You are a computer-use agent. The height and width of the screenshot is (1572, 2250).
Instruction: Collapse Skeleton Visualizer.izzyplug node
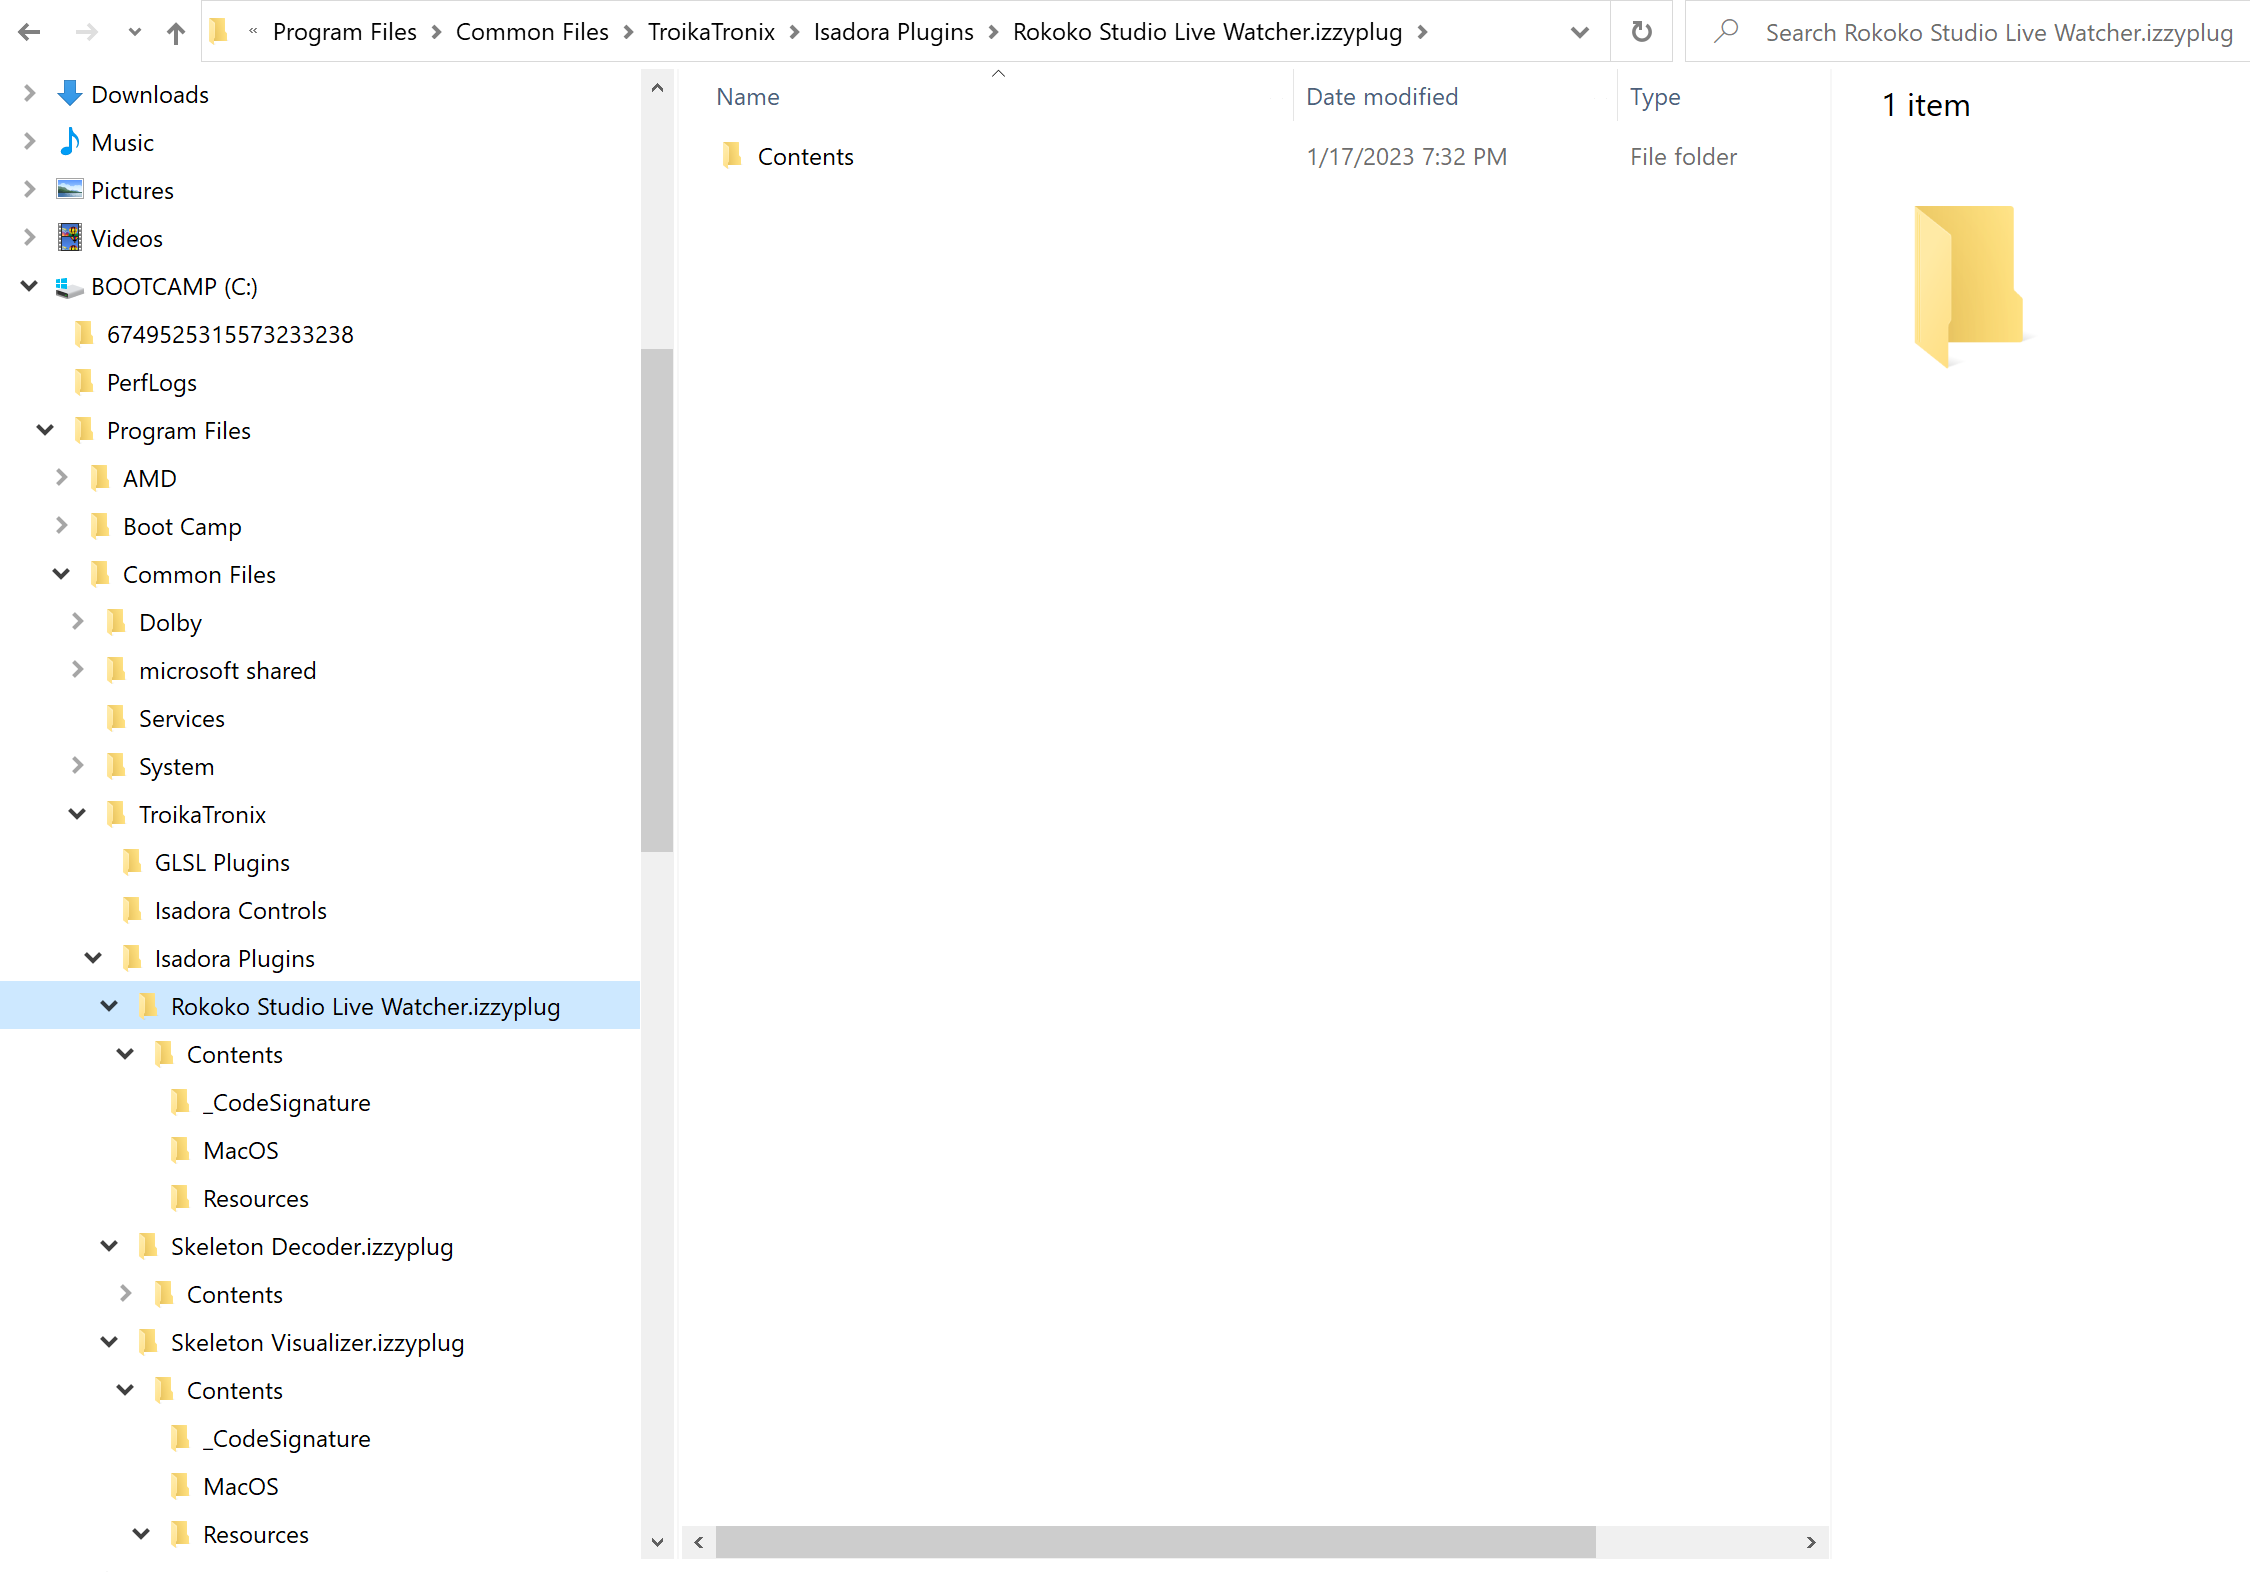click(110, 1342)
